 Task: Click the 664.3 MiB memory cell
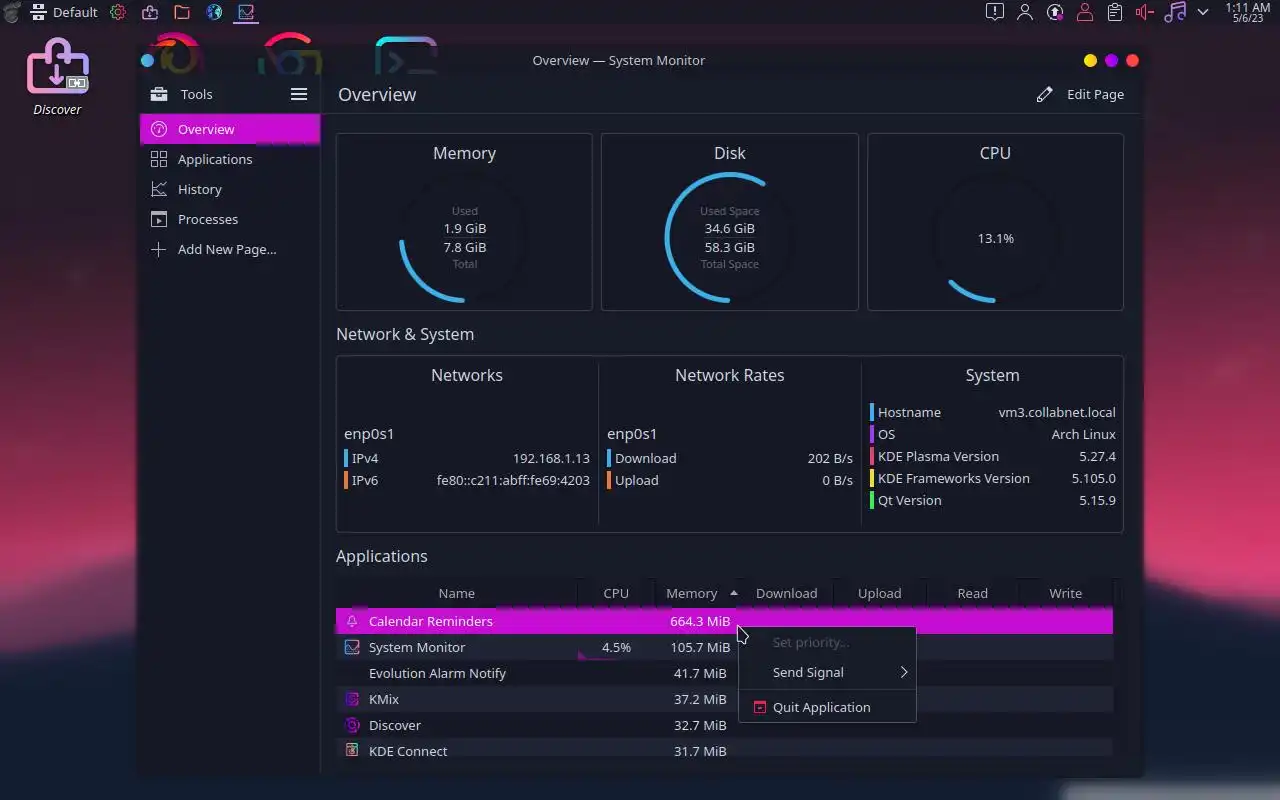coord(700,621)
